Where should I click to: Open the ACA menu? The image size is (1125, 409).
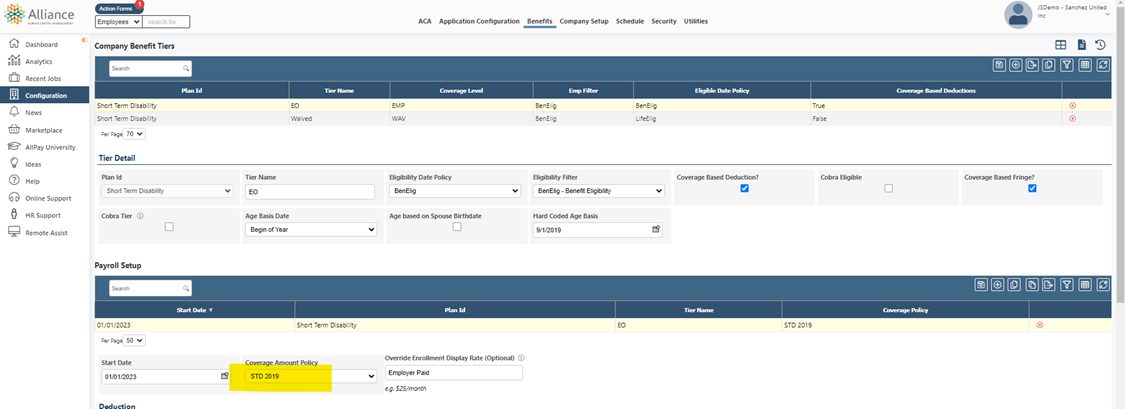click(x=425, y=22)
